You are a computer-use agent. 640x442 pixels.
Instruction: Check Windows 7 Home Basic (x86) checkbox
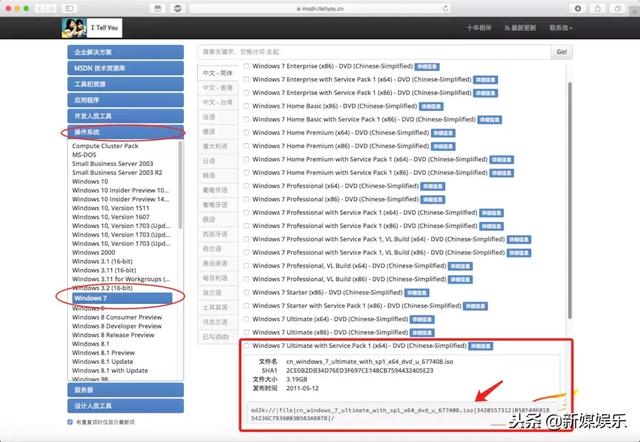[x=246, y=106]
